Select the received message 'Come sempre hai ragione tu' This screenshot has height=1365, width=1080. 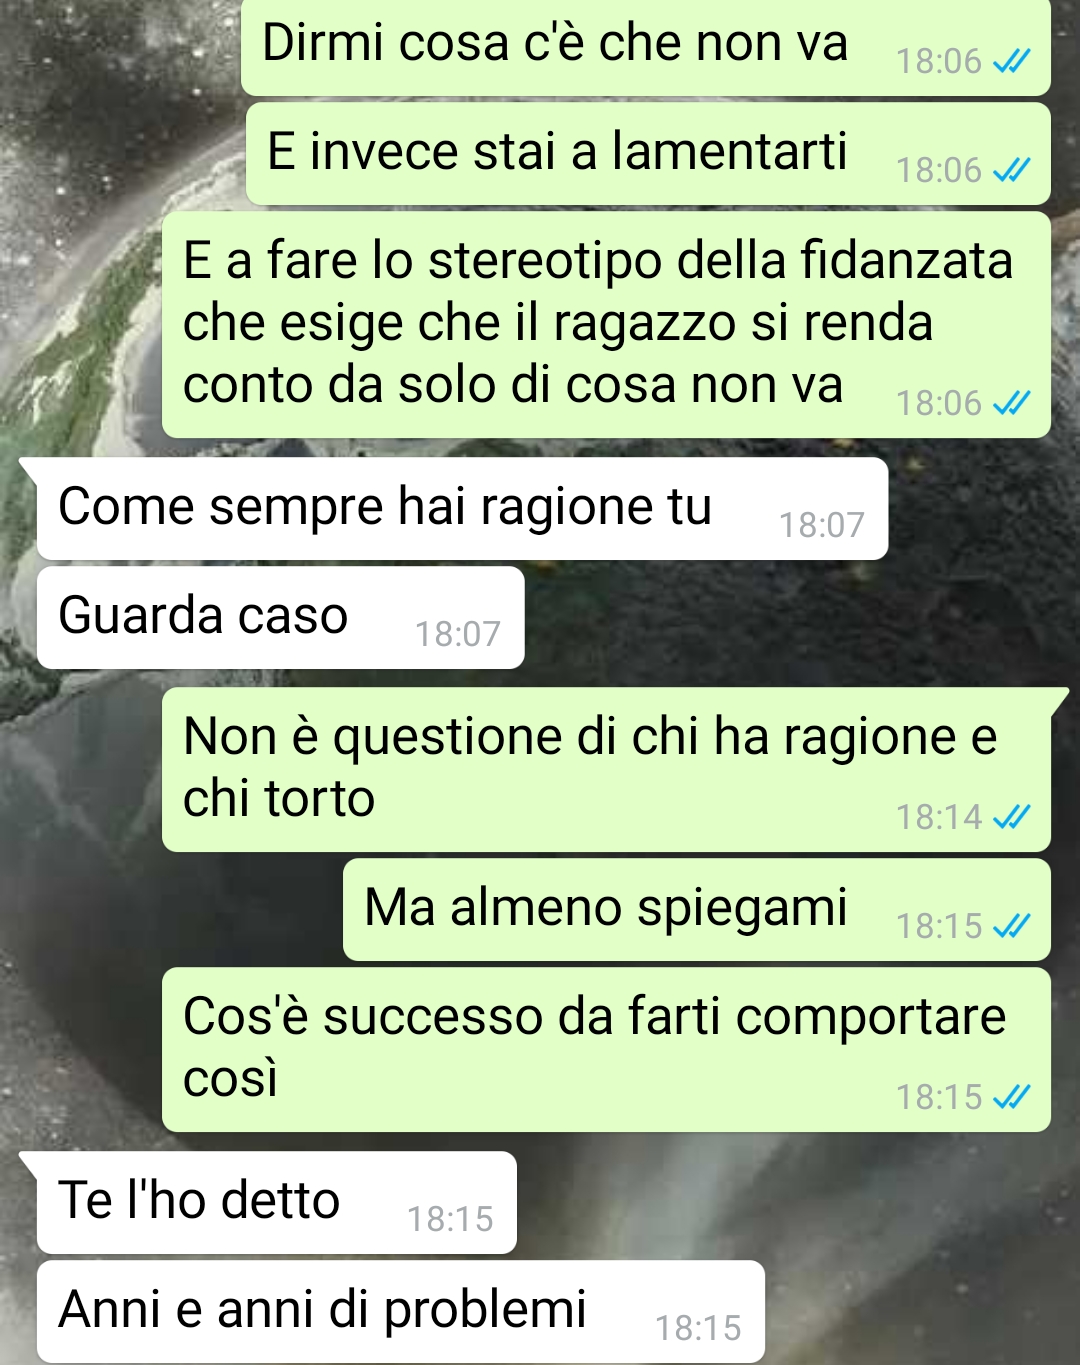tap(462, 509)
